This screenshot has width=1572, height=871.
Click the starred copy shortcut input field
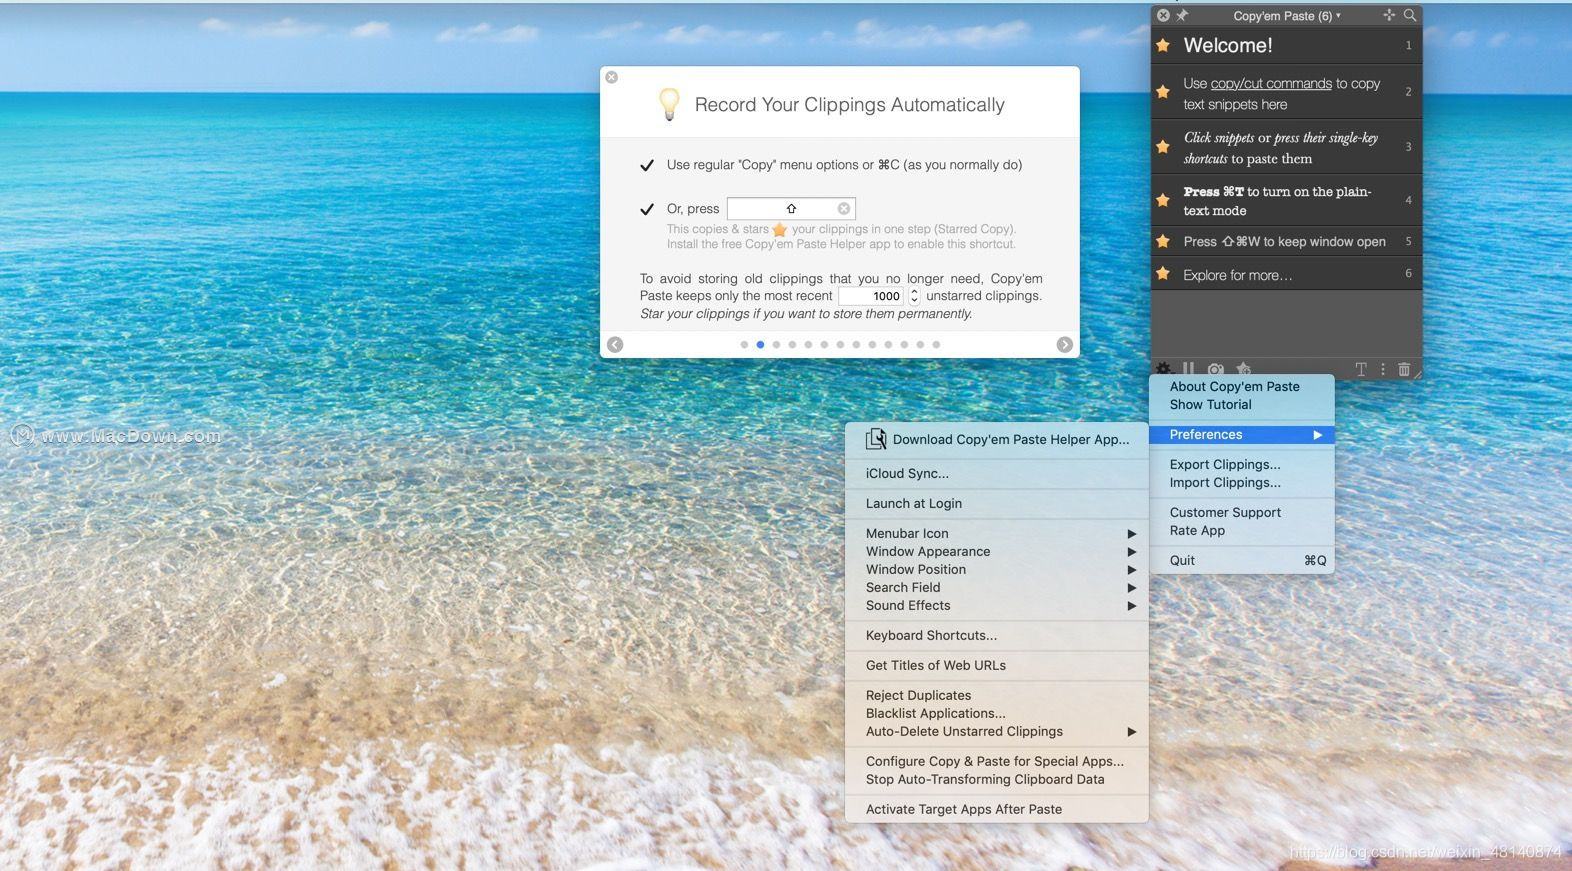tap(791, 208)
